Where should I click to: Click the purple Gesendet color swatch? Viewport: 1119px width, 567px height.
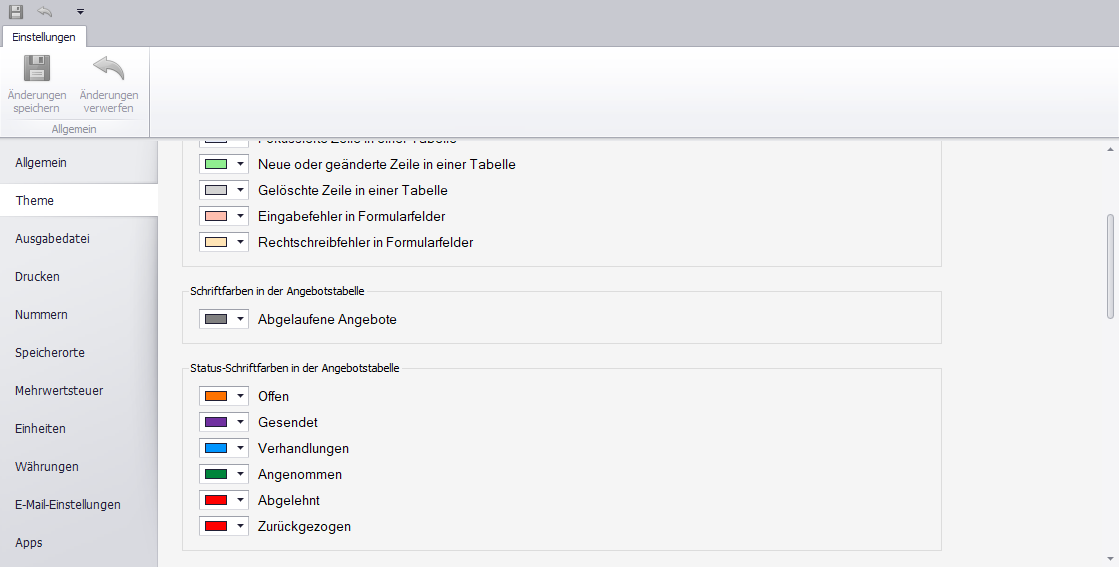(216, 422)
